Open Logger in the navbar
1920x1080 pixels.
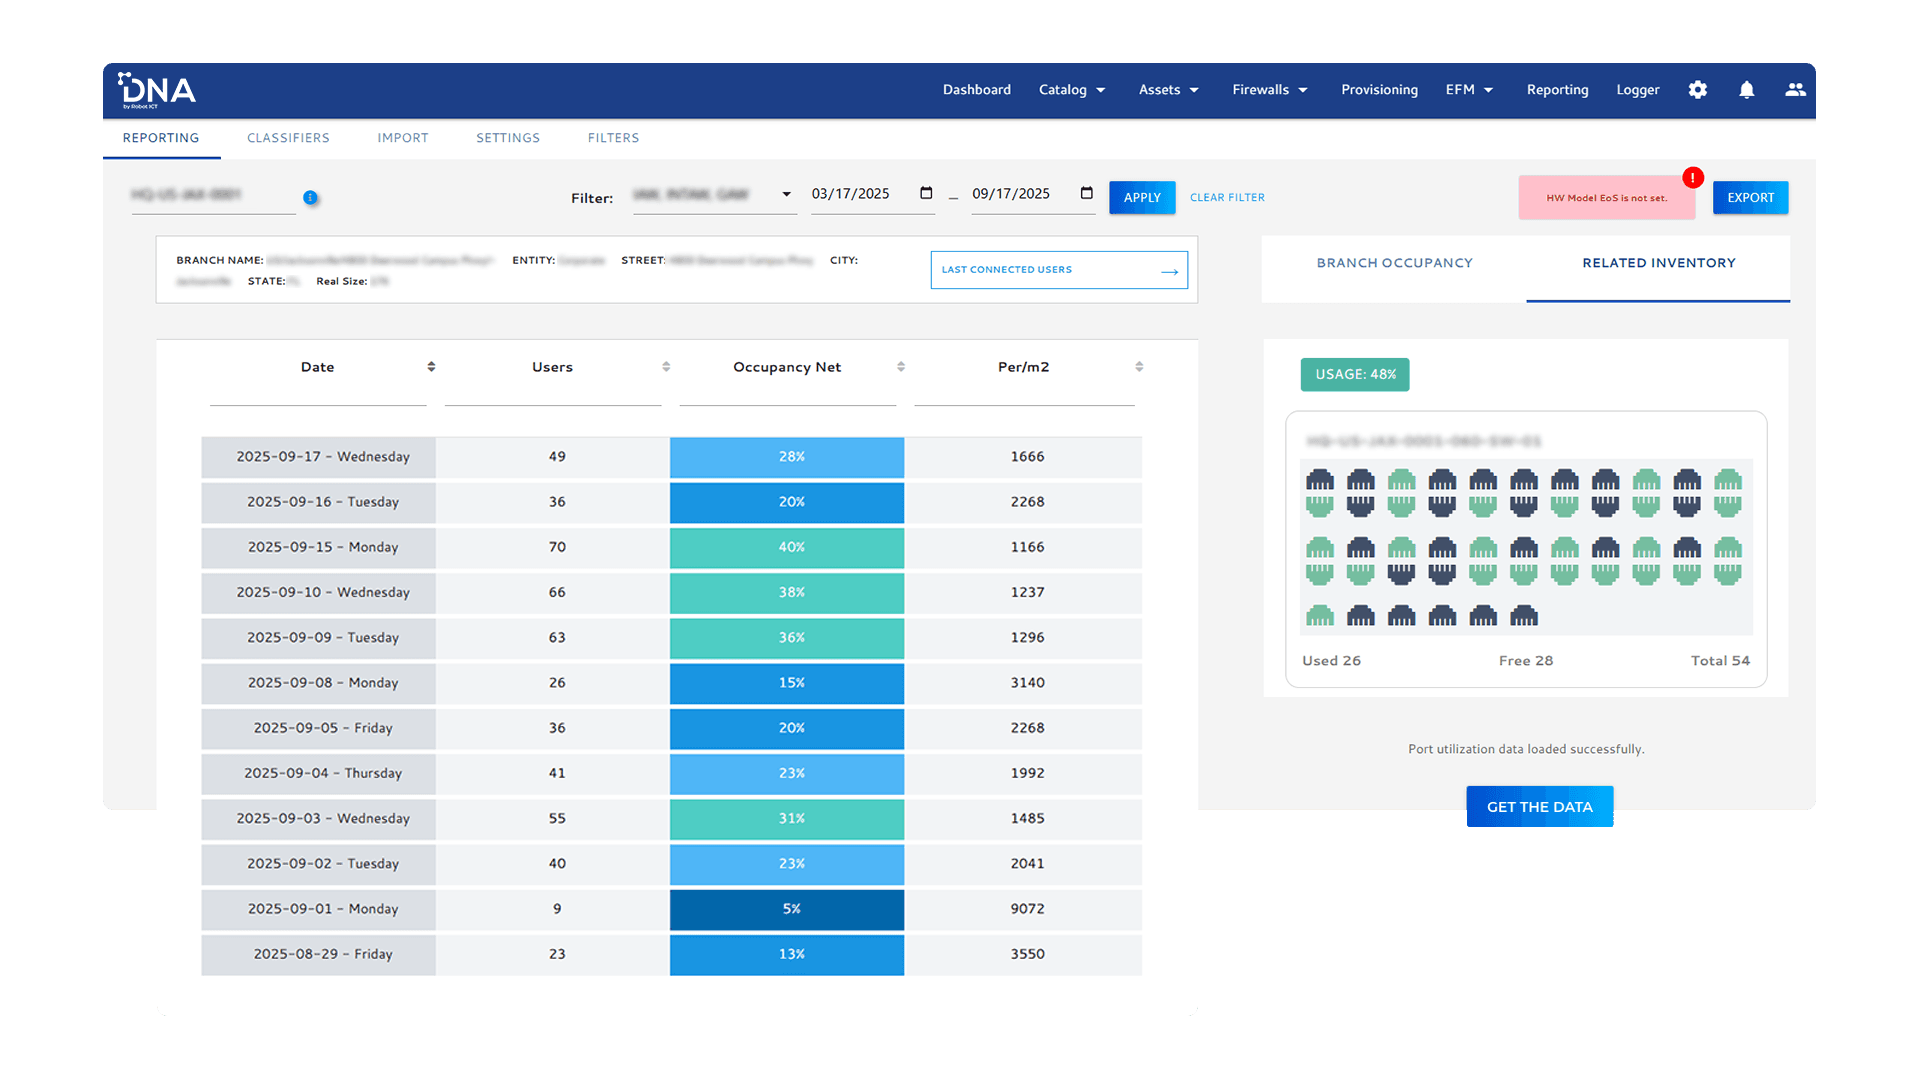click(x=1638, y=90)
